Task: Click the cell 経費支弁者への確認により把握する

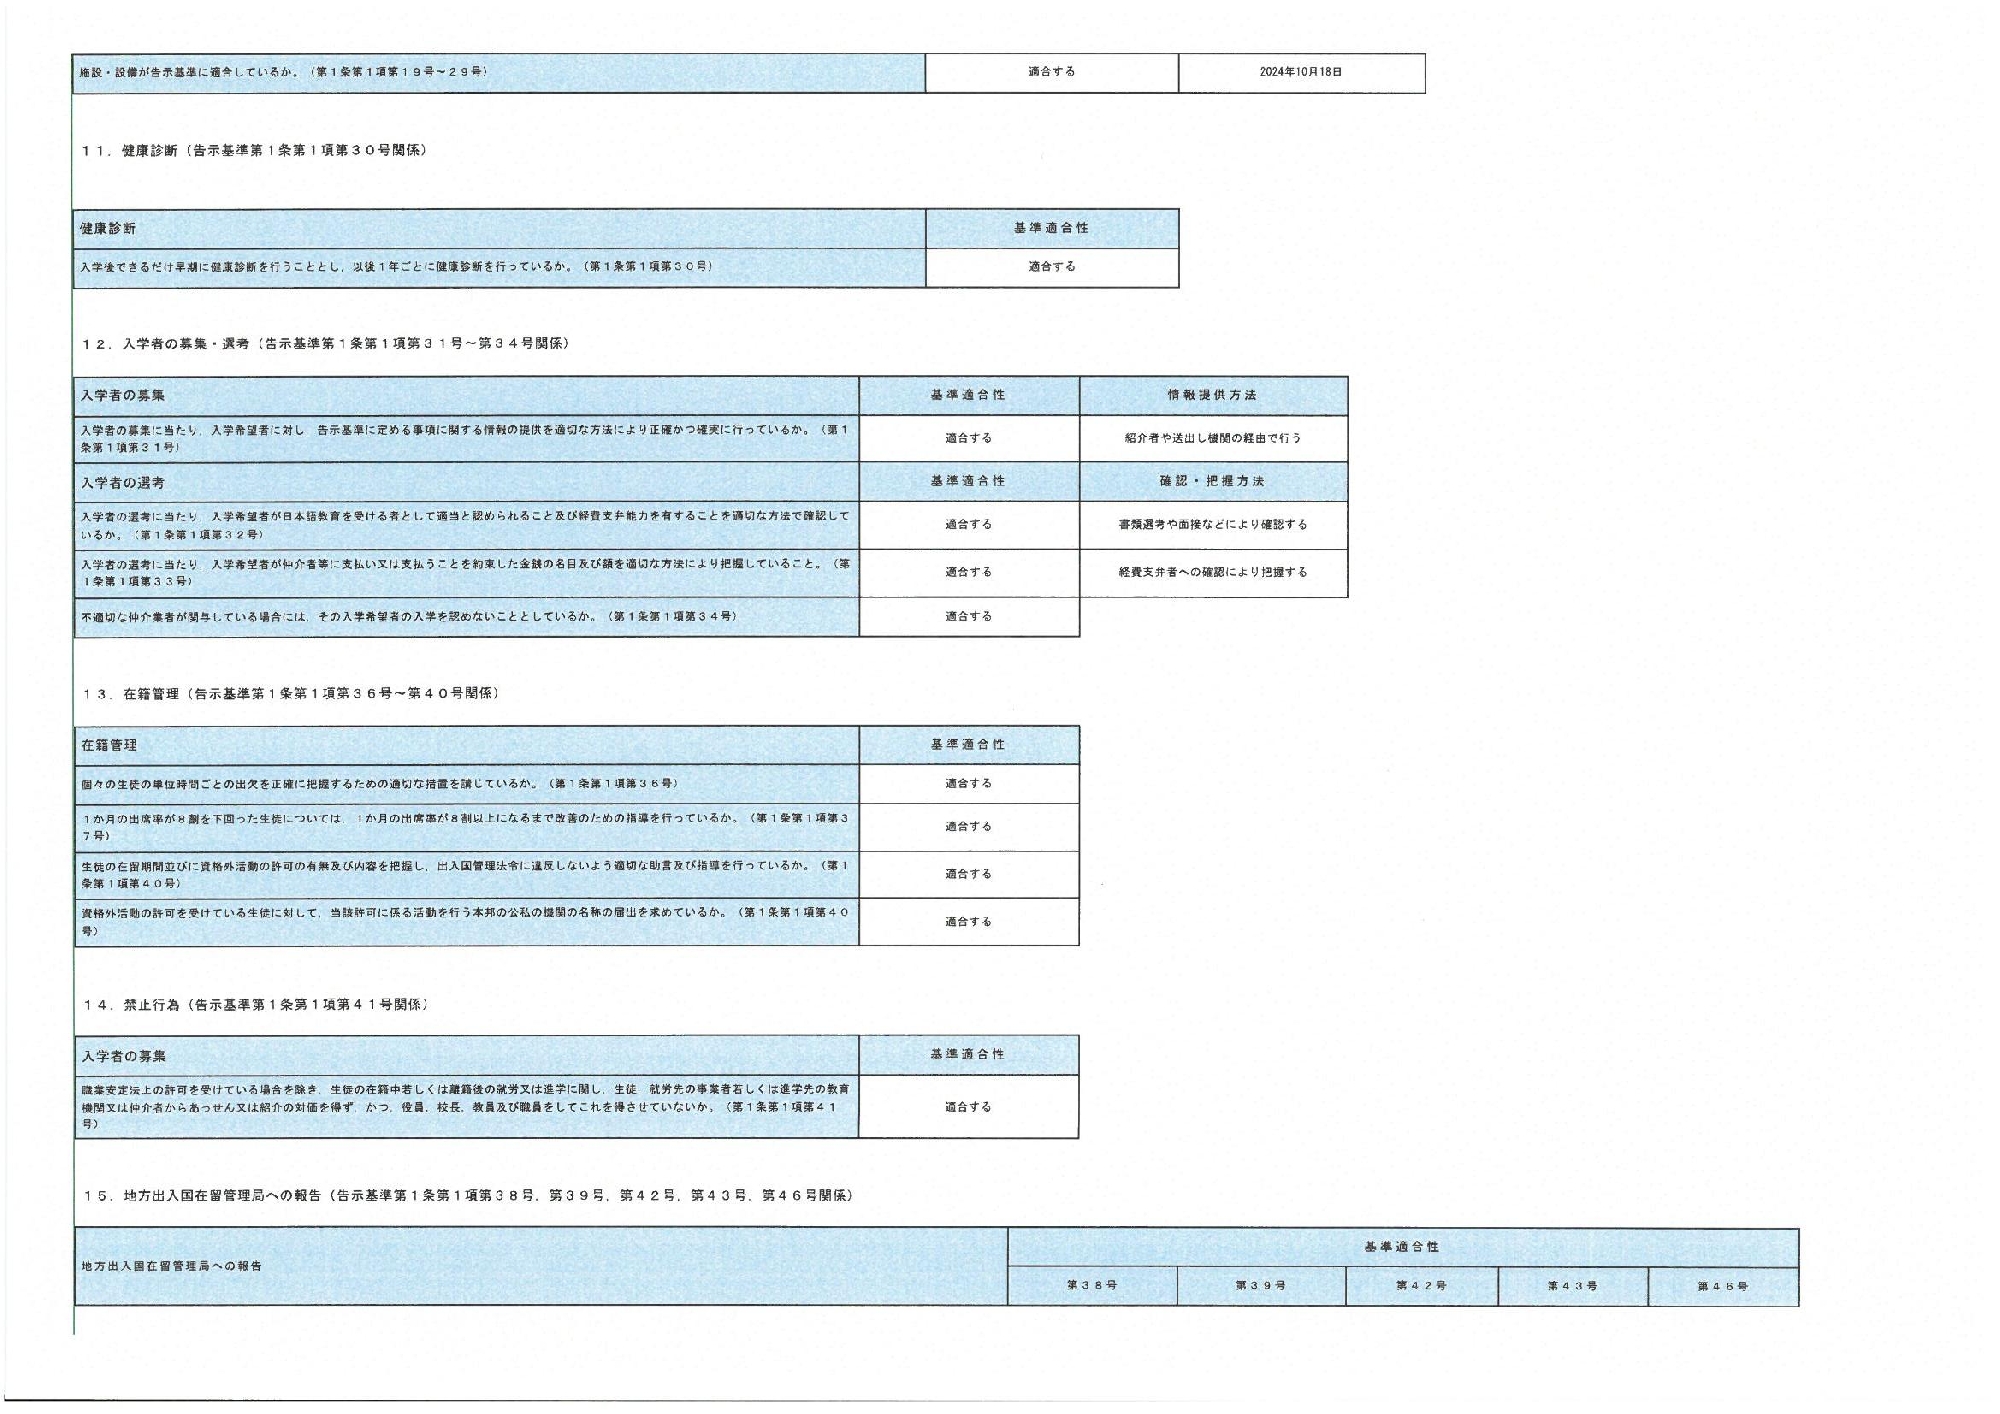Action: click(x=1212, y=572)
